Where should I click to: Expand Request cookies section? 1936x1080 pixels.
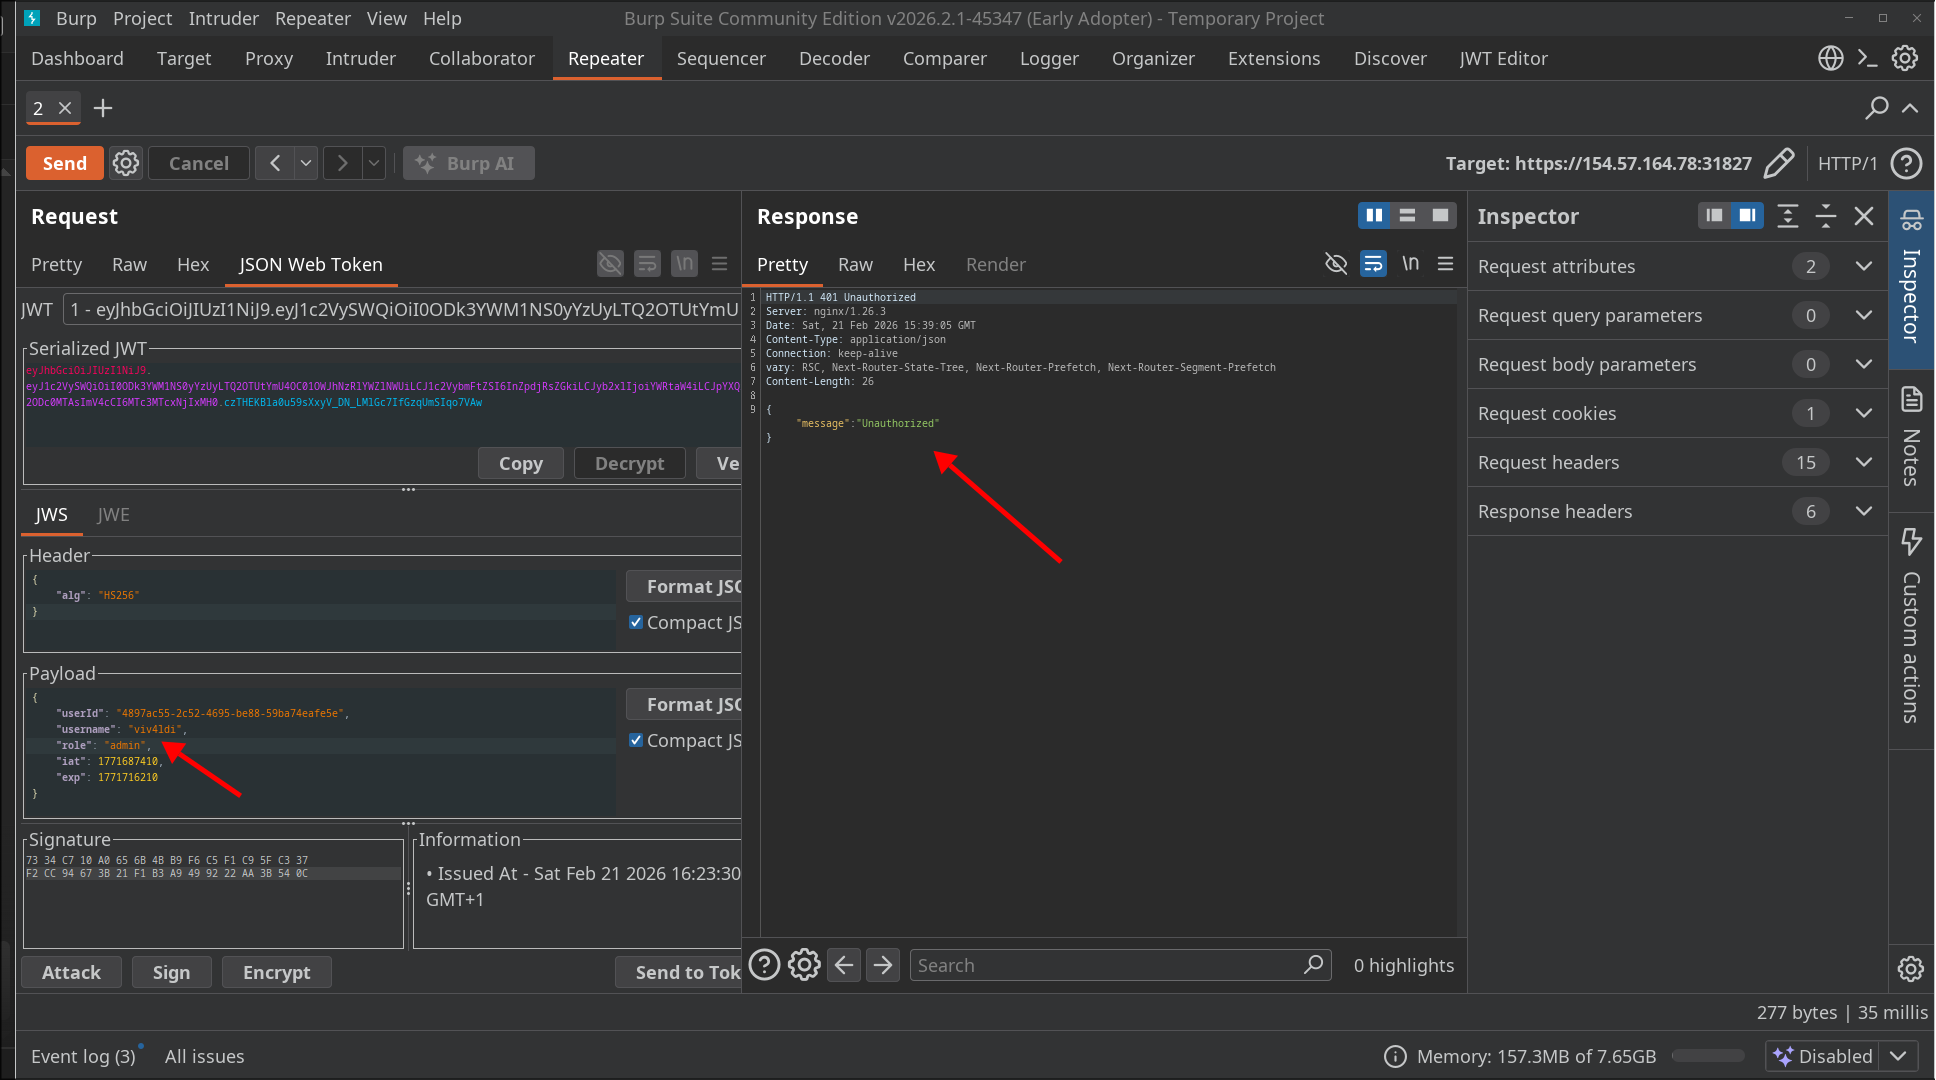1864,413
